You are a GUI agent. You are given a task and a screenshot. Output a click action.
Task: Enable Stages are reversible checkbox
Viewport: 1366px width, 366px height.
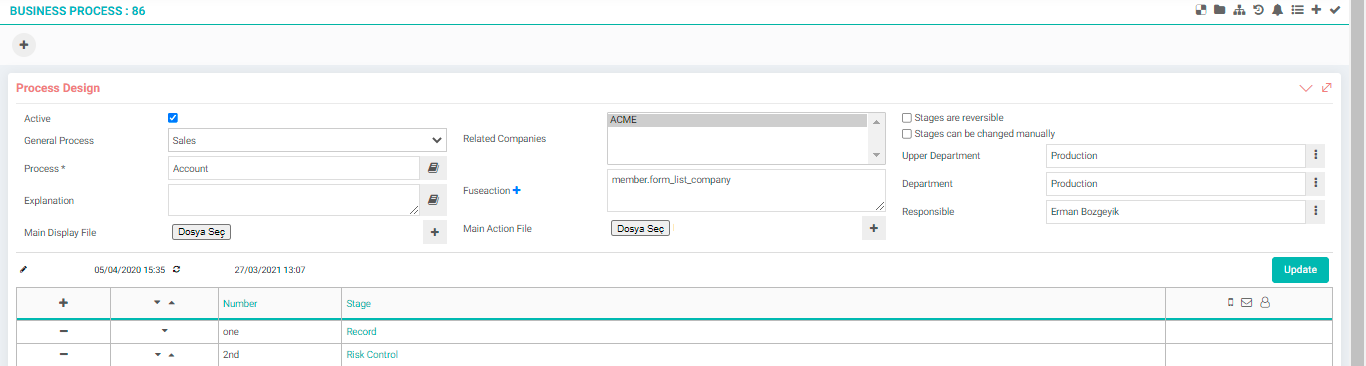point(907,118)
